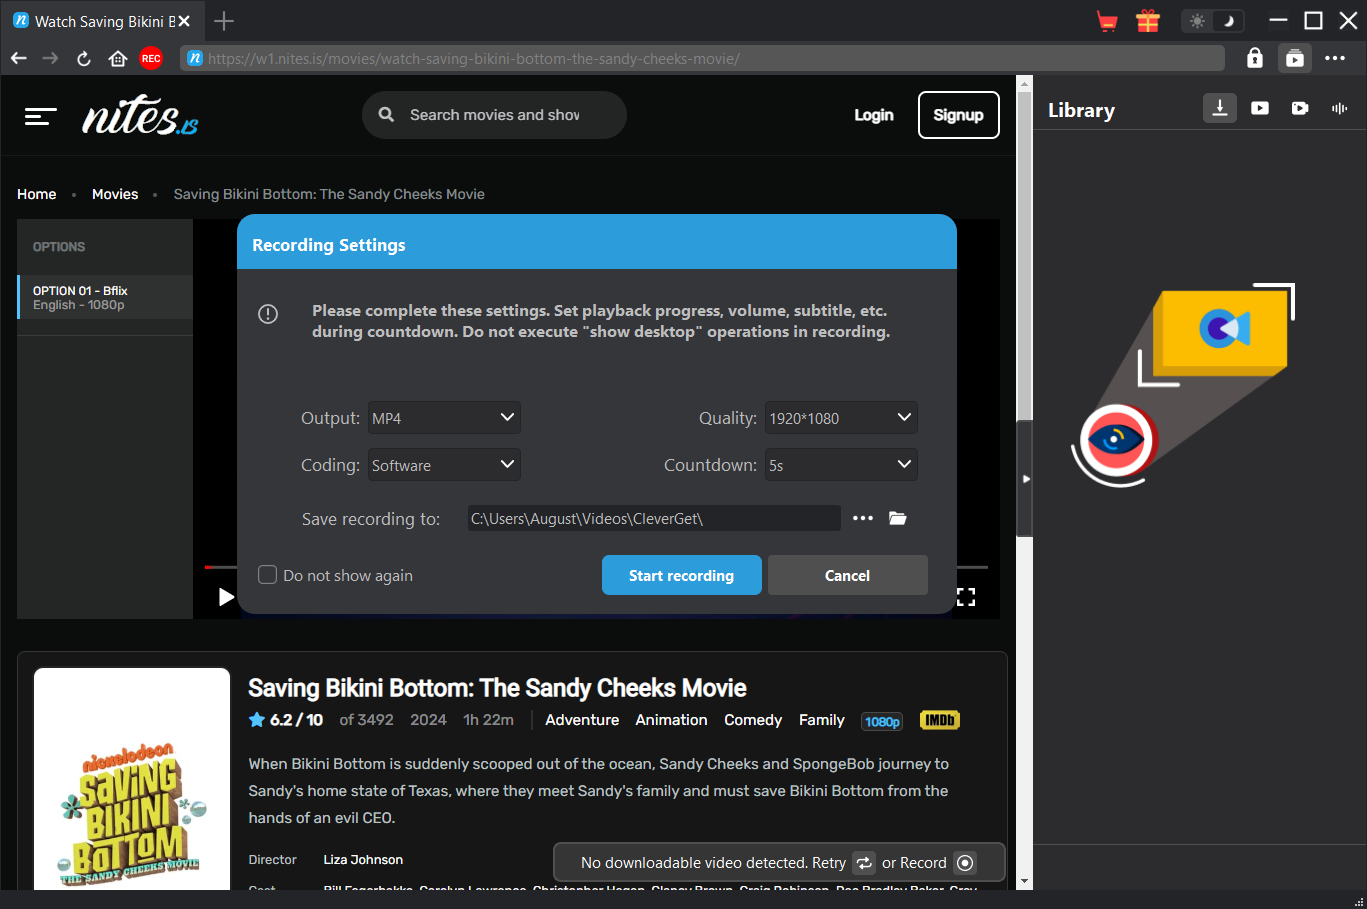Open the shopping cart icon

coord(1107,21)
